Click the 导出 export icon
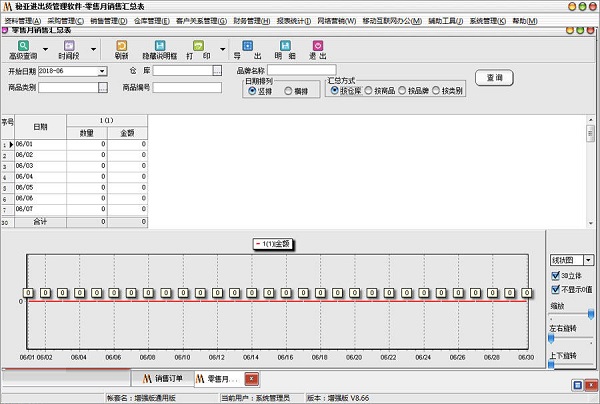The width and height of the screenshot is (600, 404). (x=248, y=46)
